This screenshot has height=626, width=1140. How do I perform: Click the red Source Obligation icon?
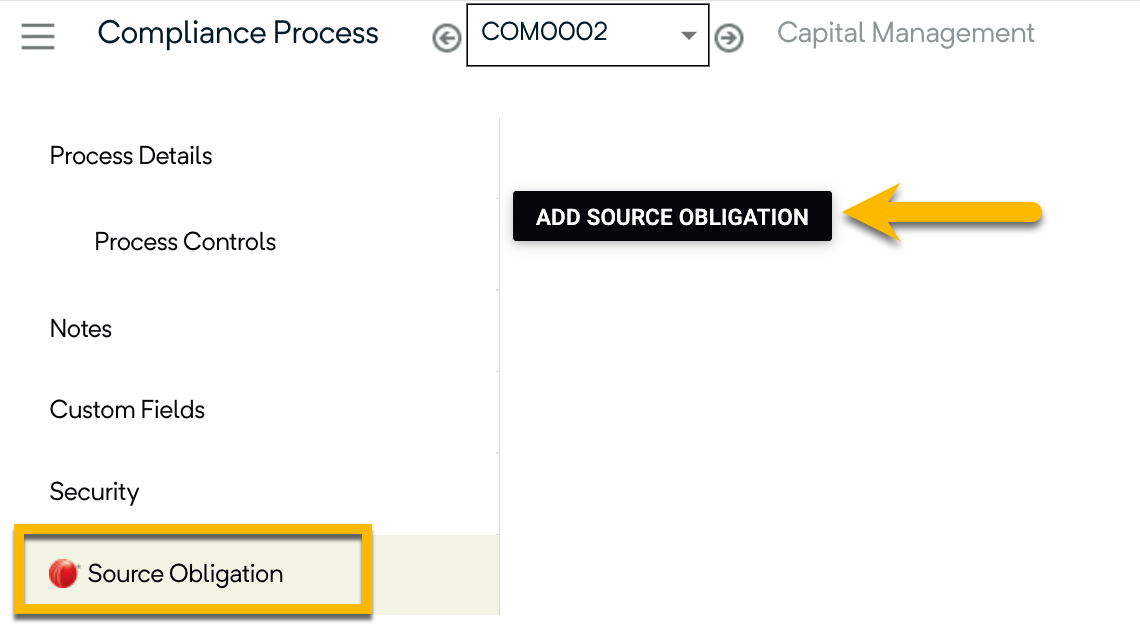click(x=63, y=574)
